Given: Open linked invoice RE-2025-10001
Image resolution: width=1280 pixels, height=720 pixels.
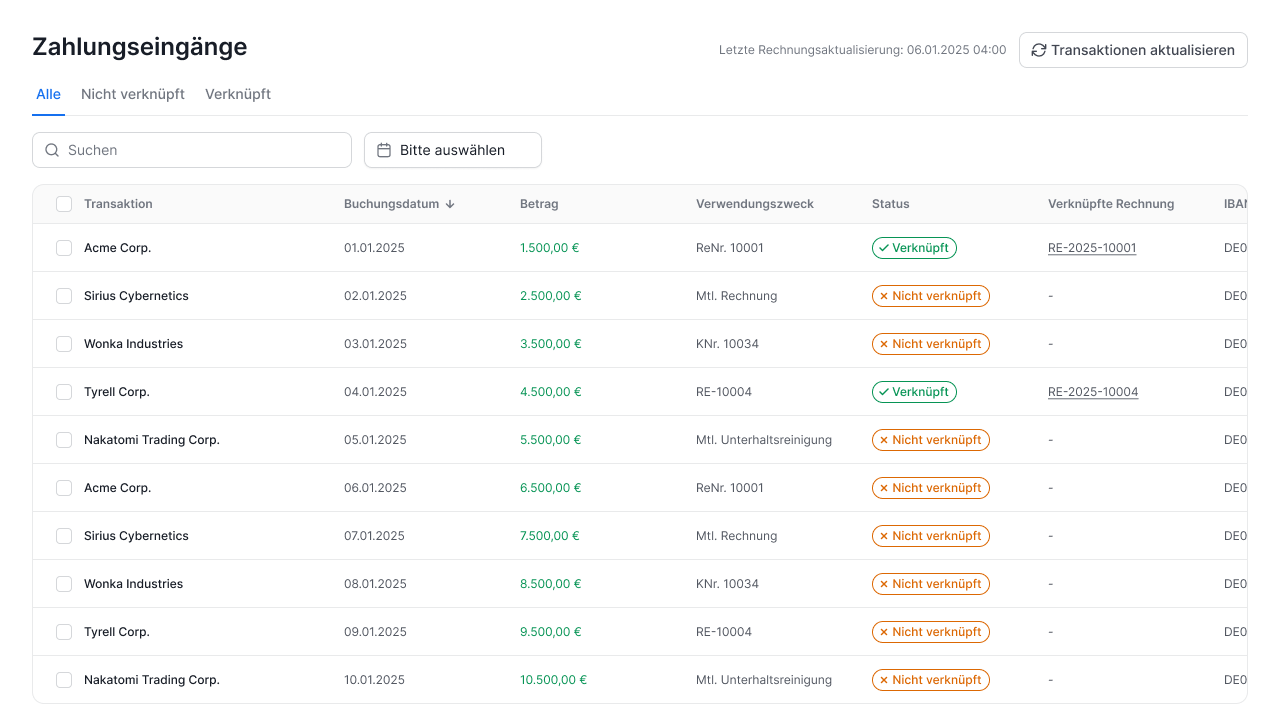Looking at the screenshot, I should click(x=1092, y=248).
